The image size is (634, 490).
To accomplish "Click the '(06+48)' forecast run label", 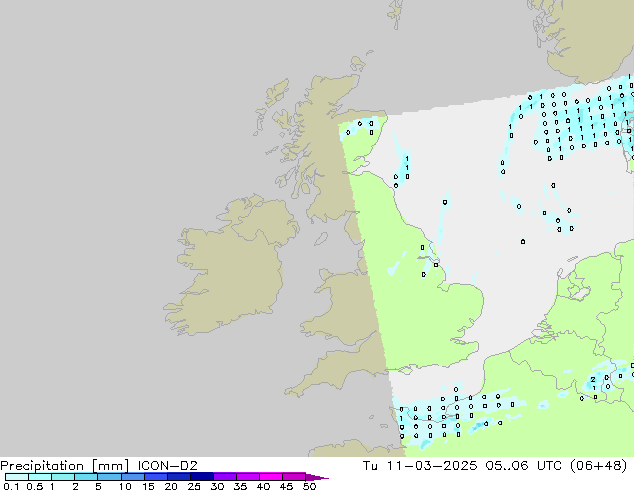I will coord(598,466).
